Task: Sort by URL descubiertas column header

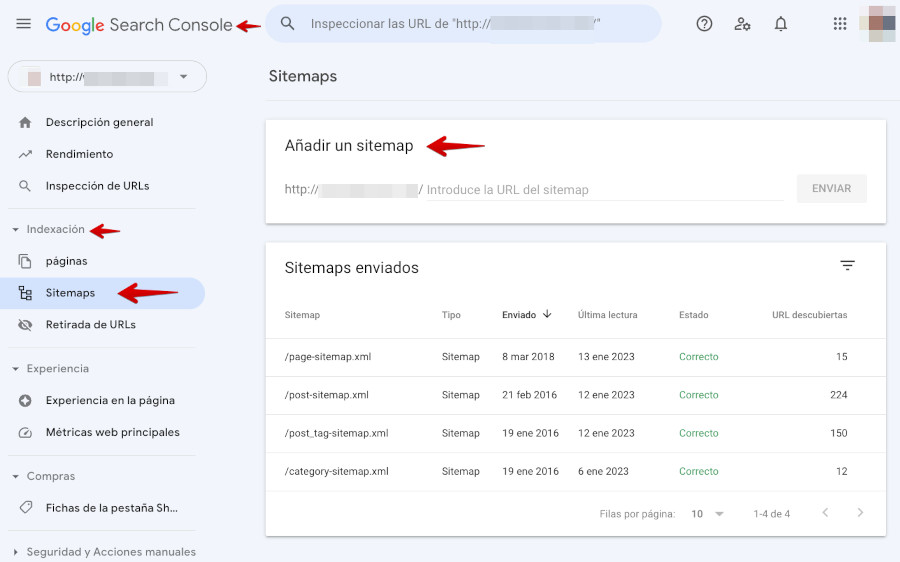Action: pos(809,315)
